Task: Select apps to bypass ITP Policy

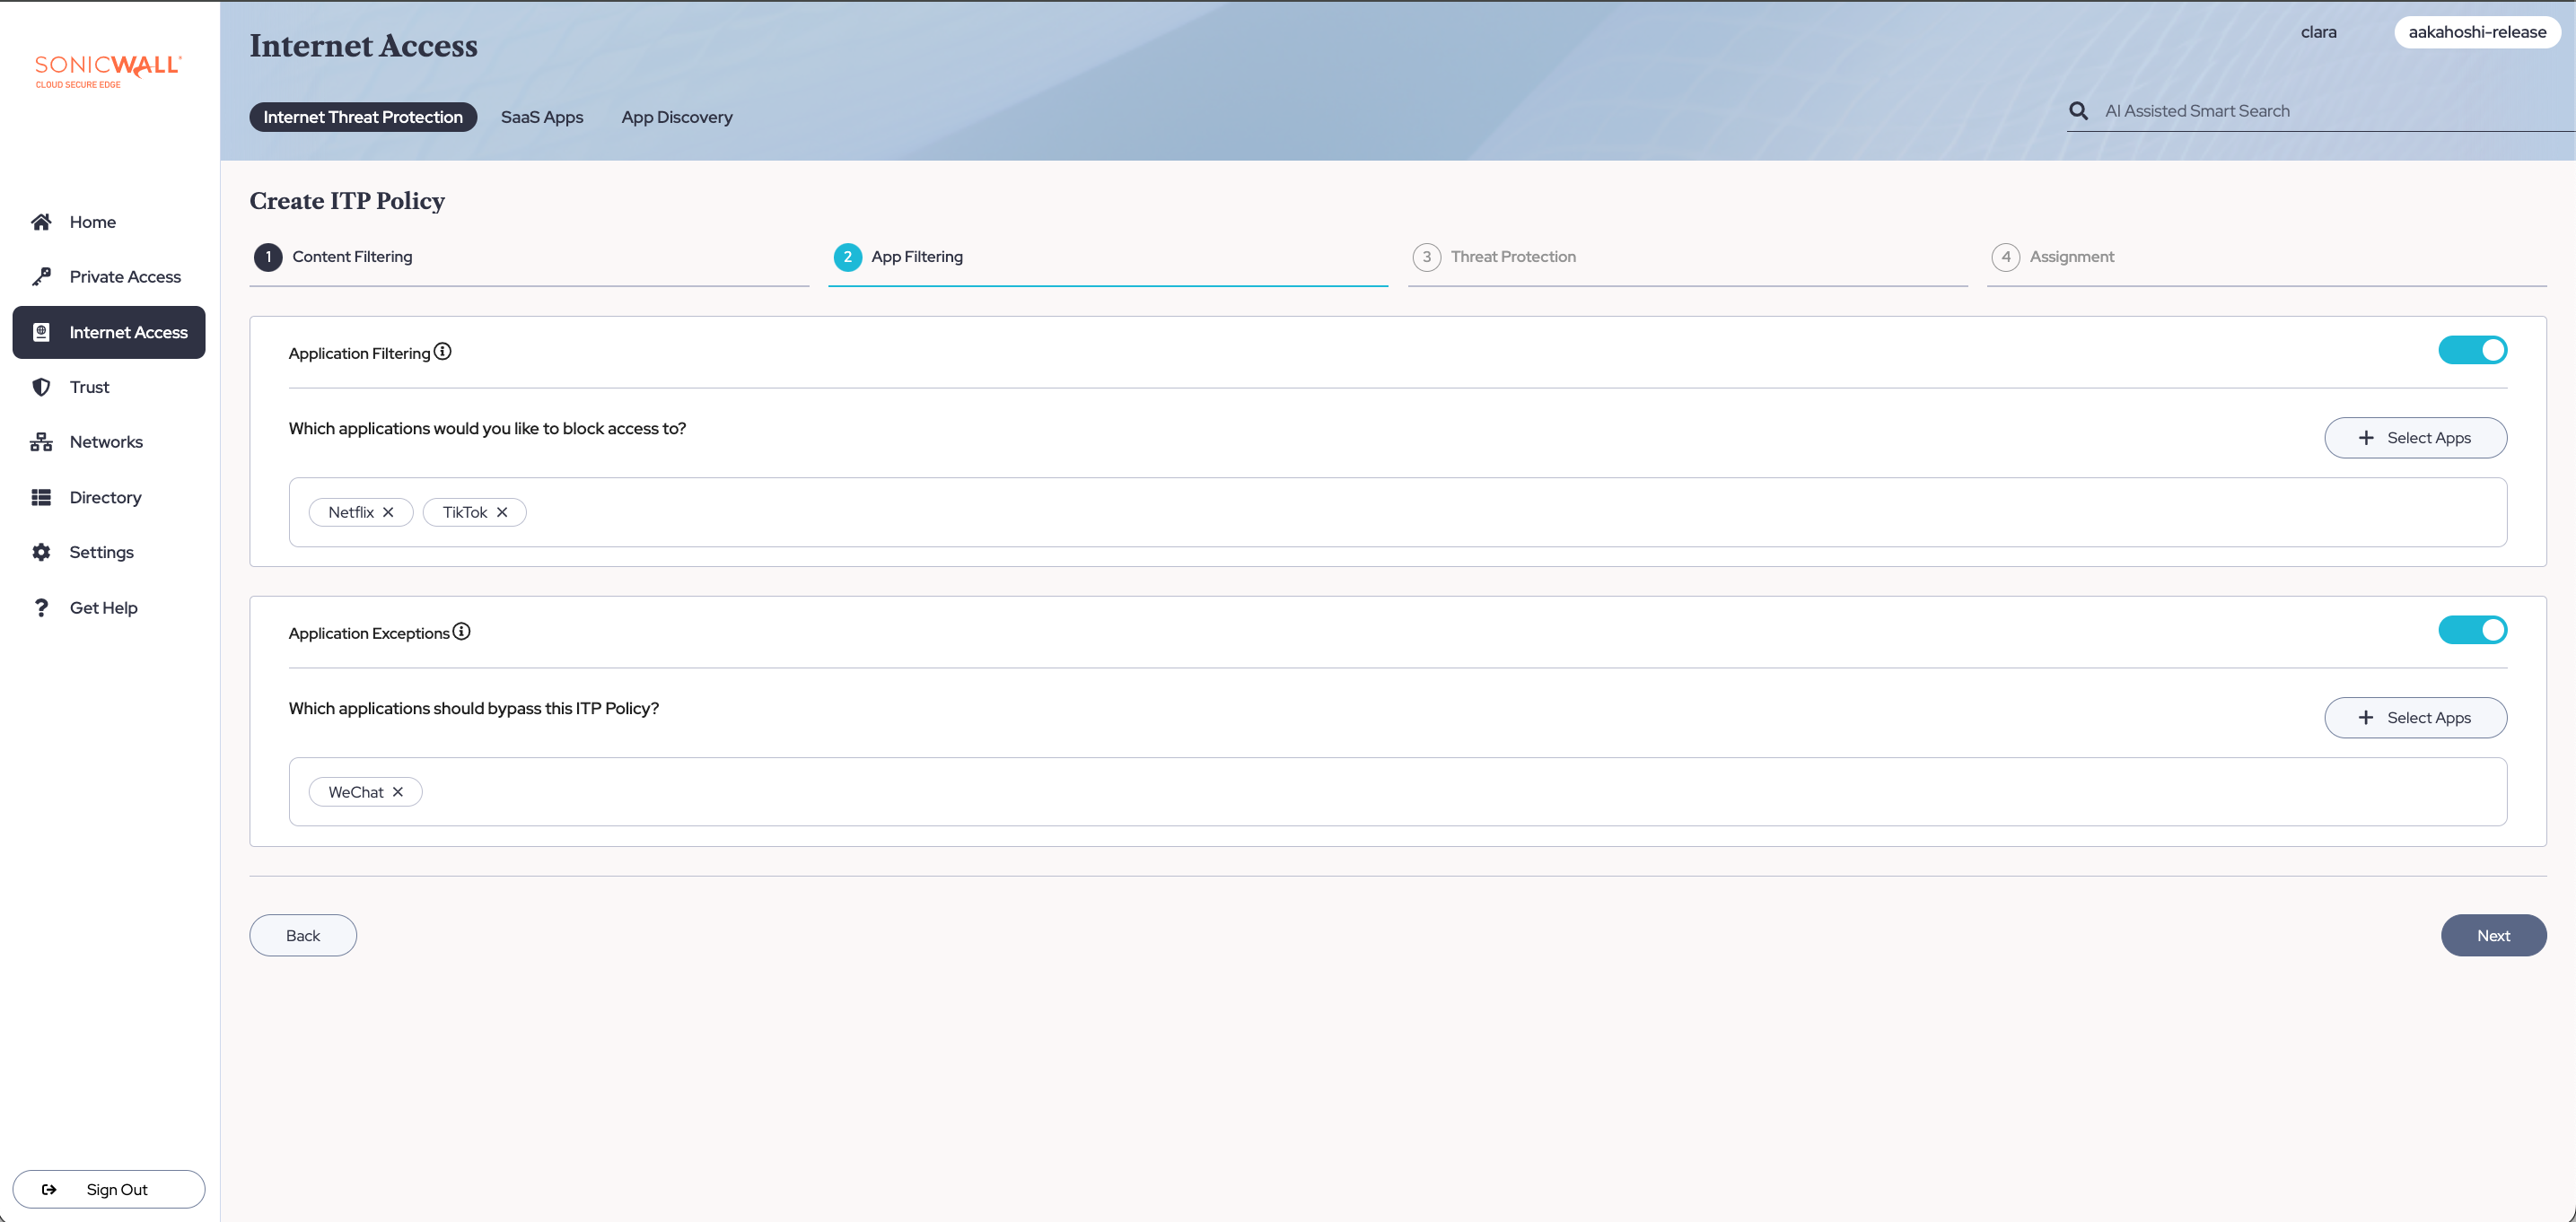Action: point(2414,718)
